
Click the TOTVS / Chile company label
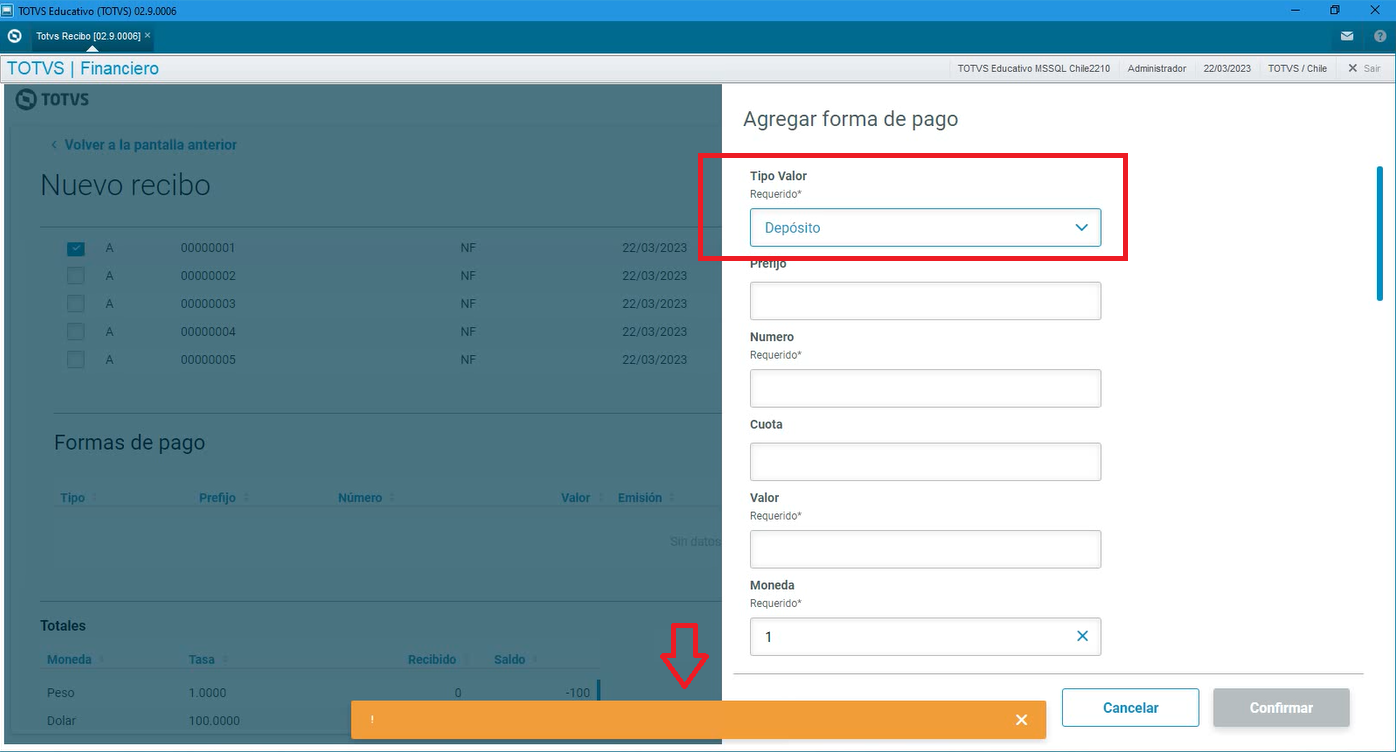1297,69
